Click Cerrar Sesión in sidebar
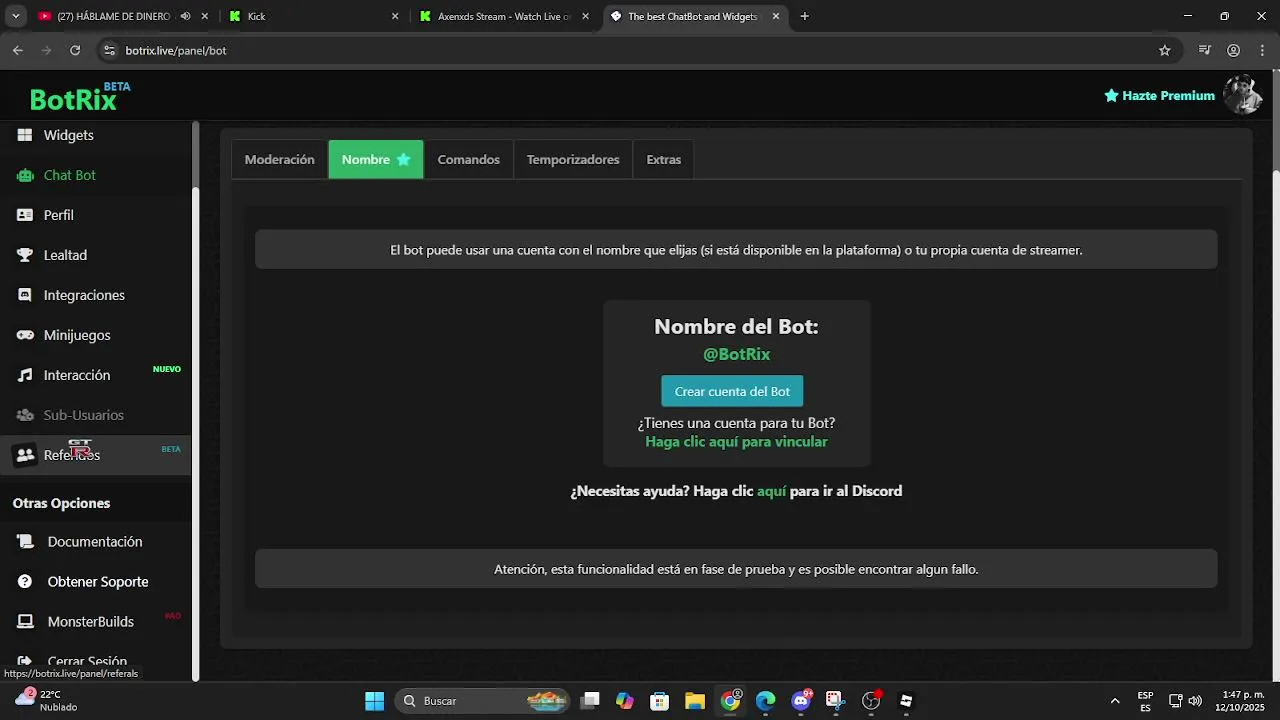 point(87,661)
